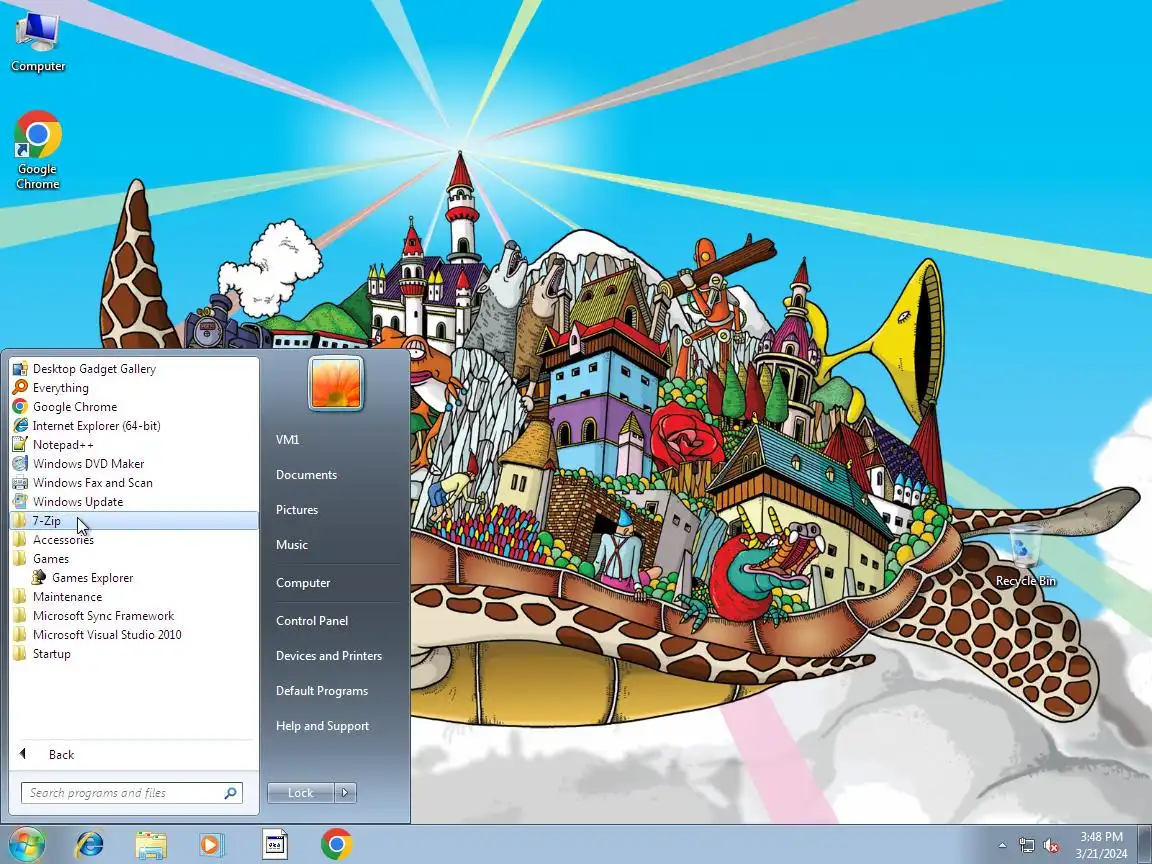Viewport: 1152px width, 864px height.
Task: Go Back to the main Start menu
Action: click(x=134, y=755)
